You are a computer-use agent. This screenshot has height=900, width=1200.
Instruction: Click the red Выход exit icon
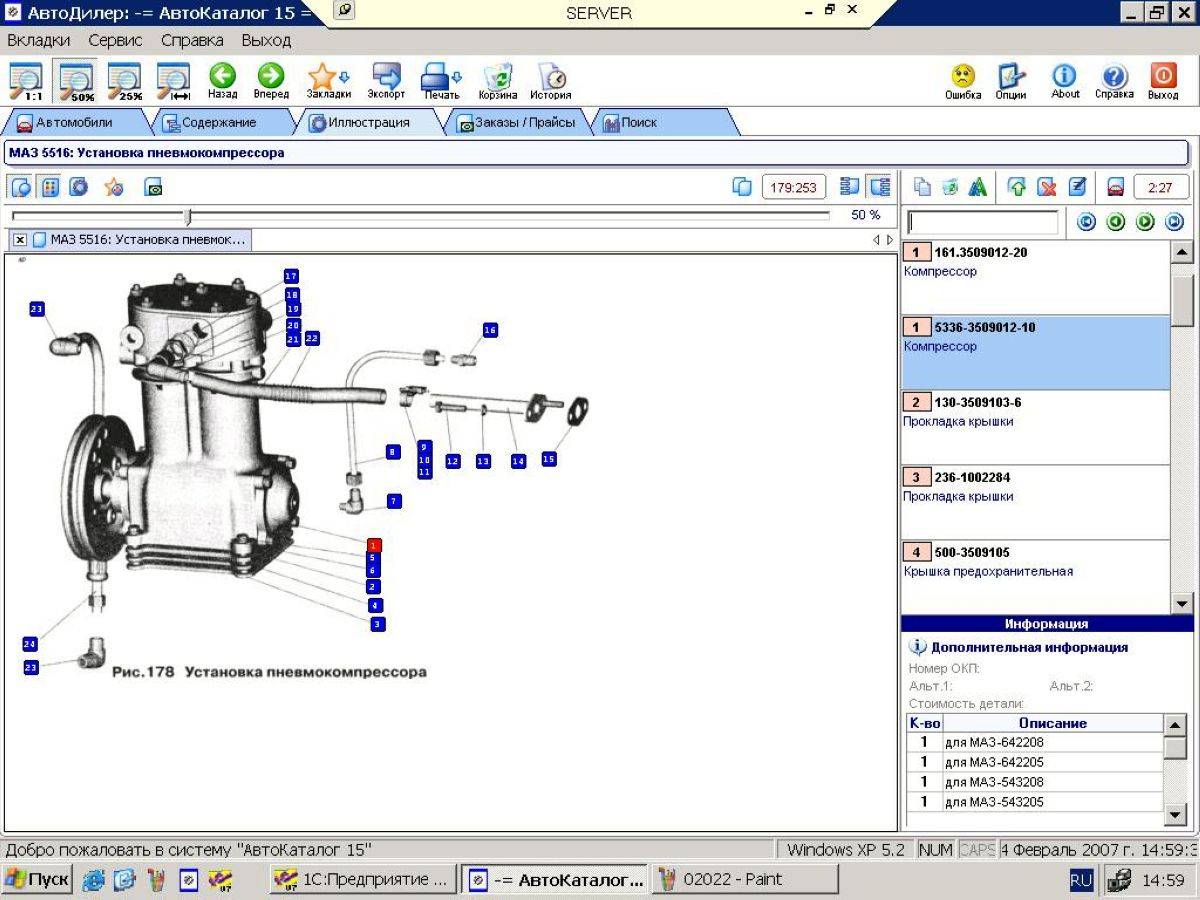(1163, 81)
